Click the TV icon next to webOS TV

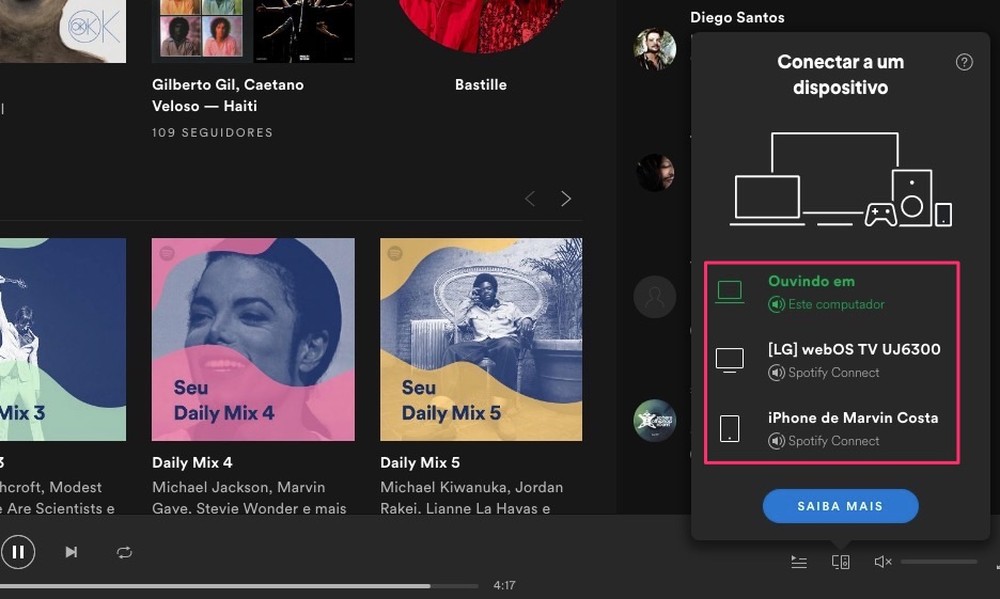click(x=730, y=360)
